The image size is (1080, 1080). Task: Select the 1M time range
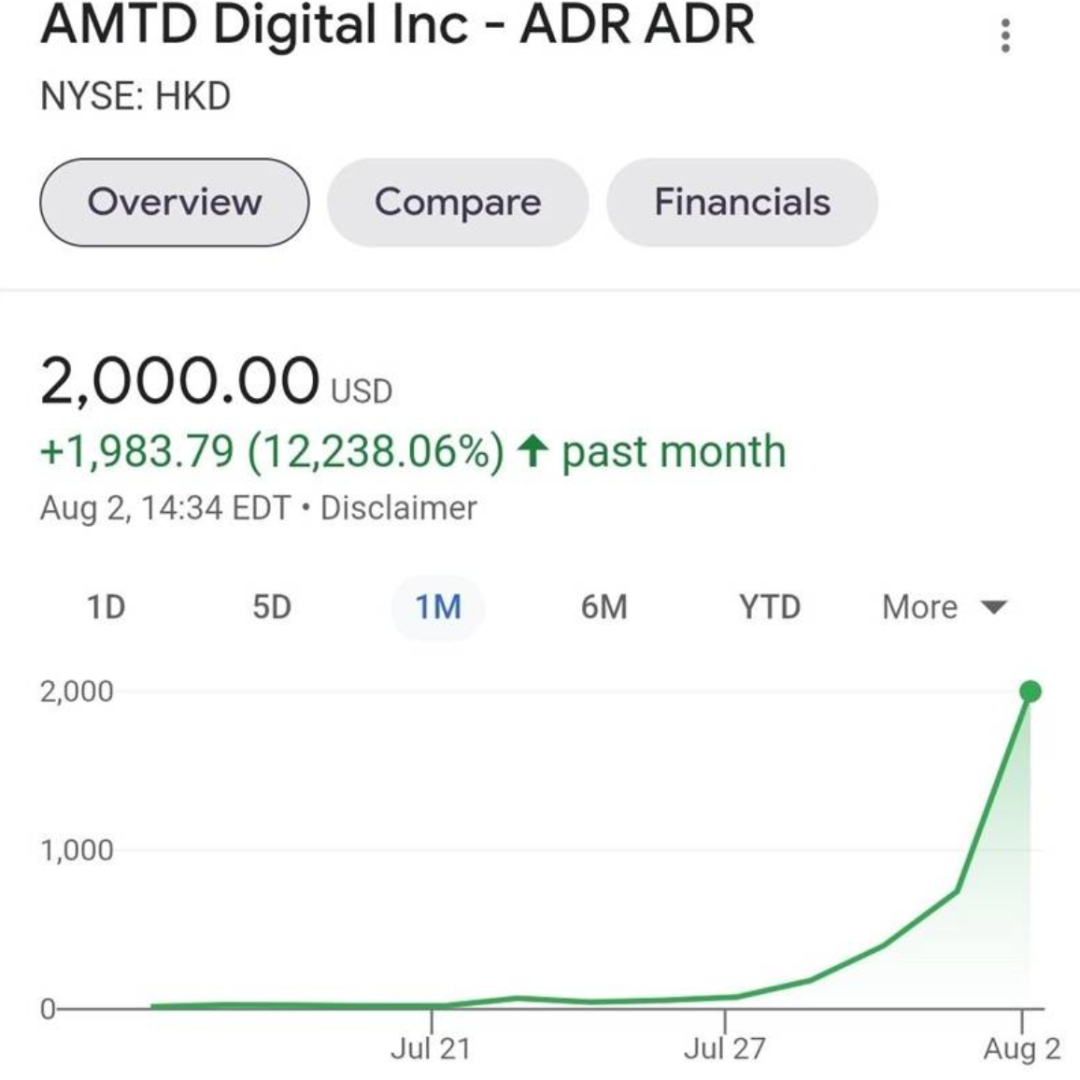(438, 608)
